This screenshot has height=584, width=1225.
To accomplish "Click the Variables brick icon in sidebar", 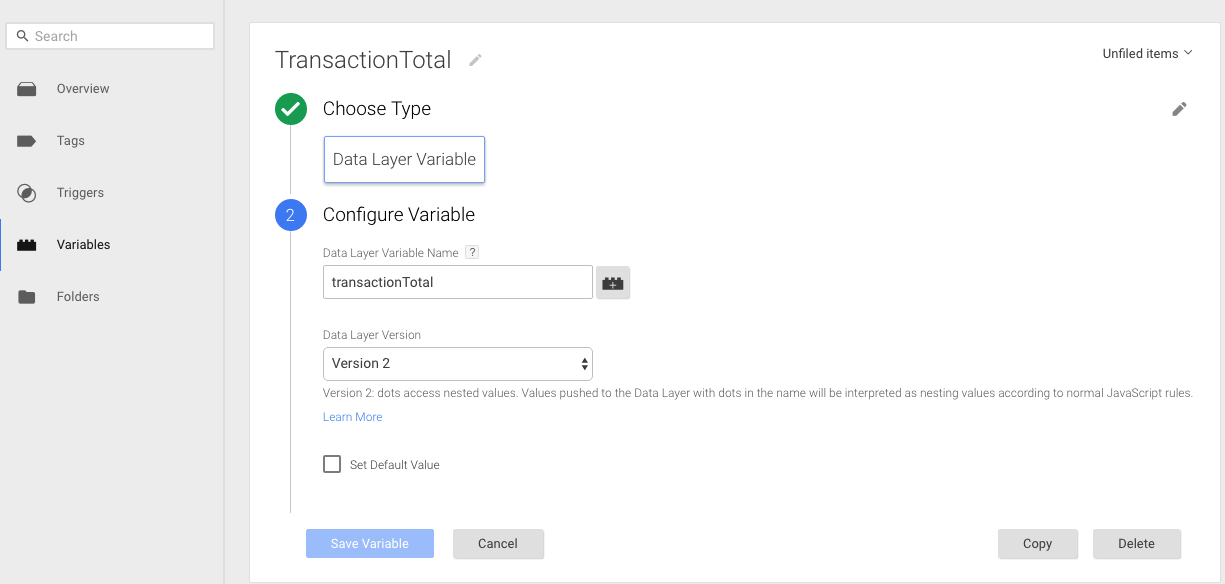I will 27,245.
